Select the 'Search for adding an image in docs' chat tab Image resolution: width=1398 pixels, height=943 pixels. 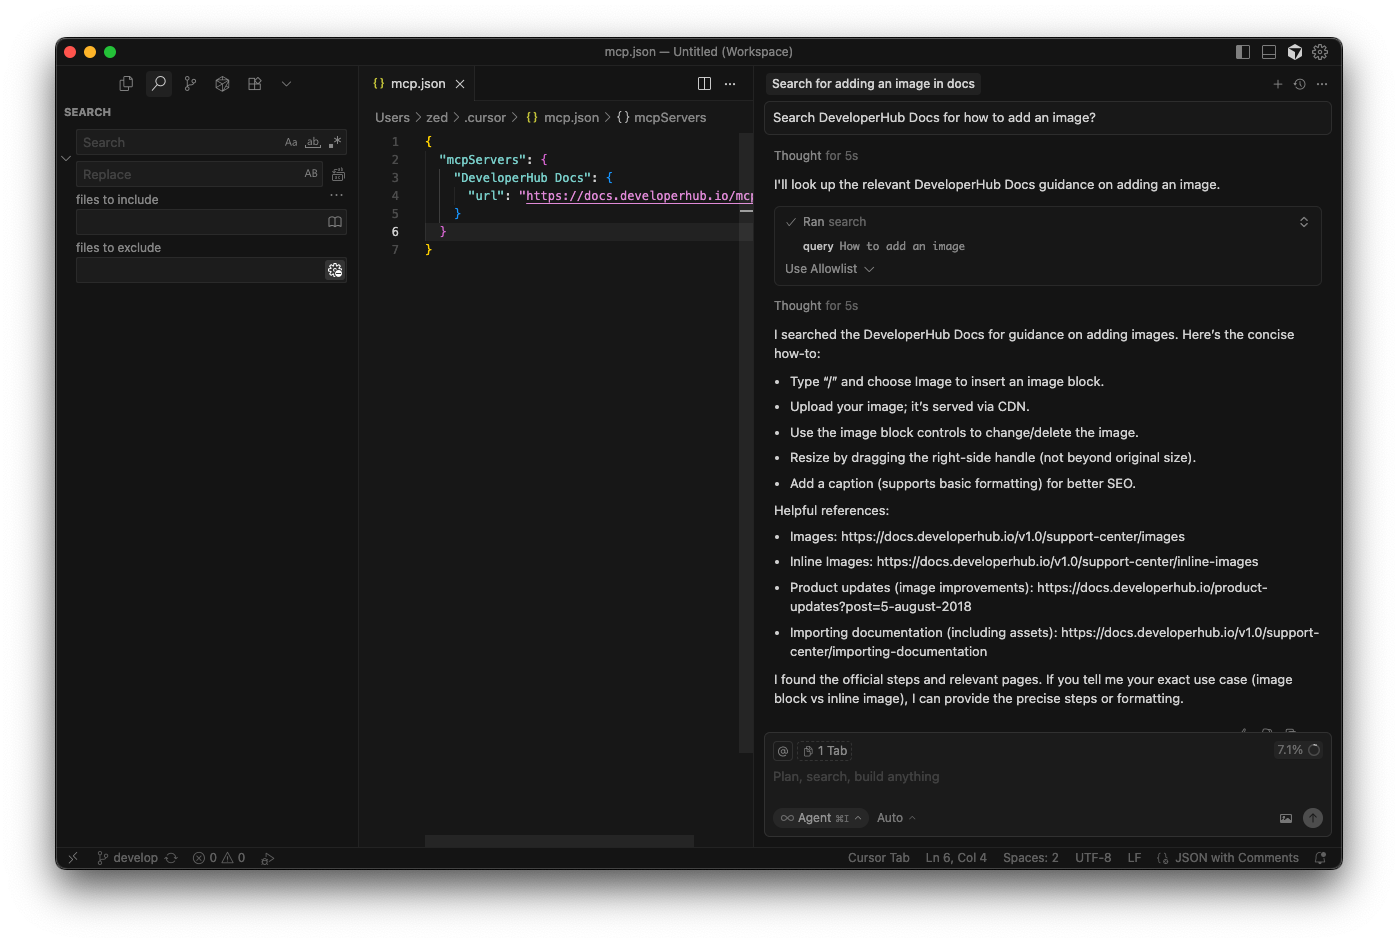point(873,84)
